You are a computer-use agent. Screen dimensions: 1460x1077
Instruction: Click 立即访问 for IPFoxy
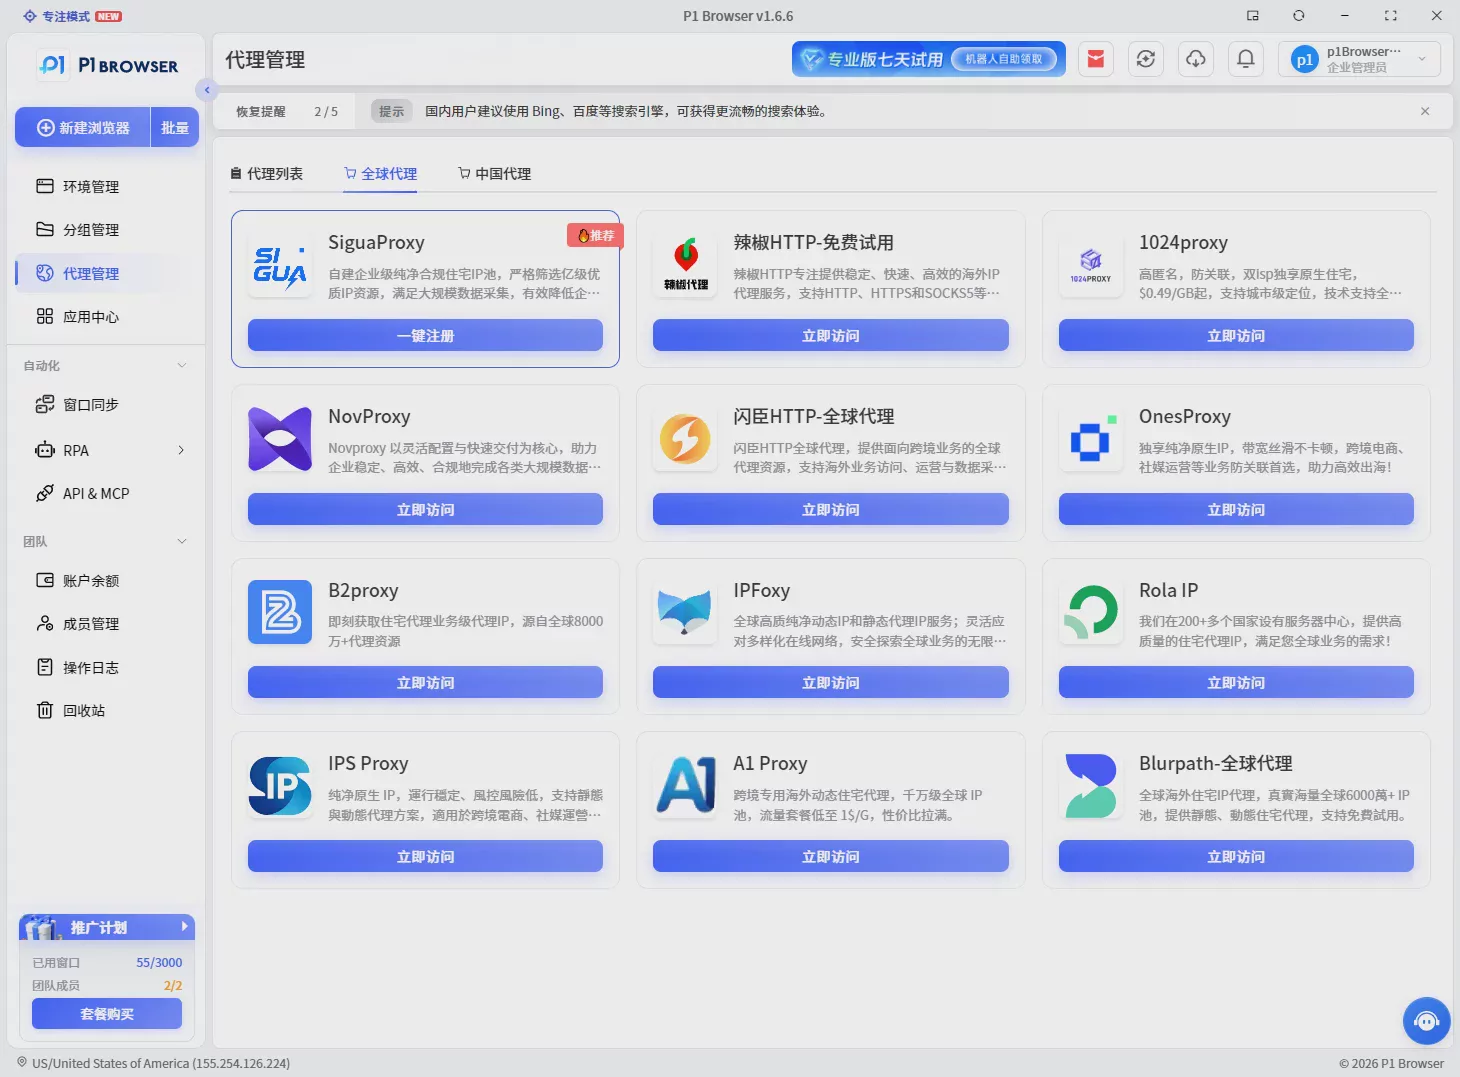[831, 683]
